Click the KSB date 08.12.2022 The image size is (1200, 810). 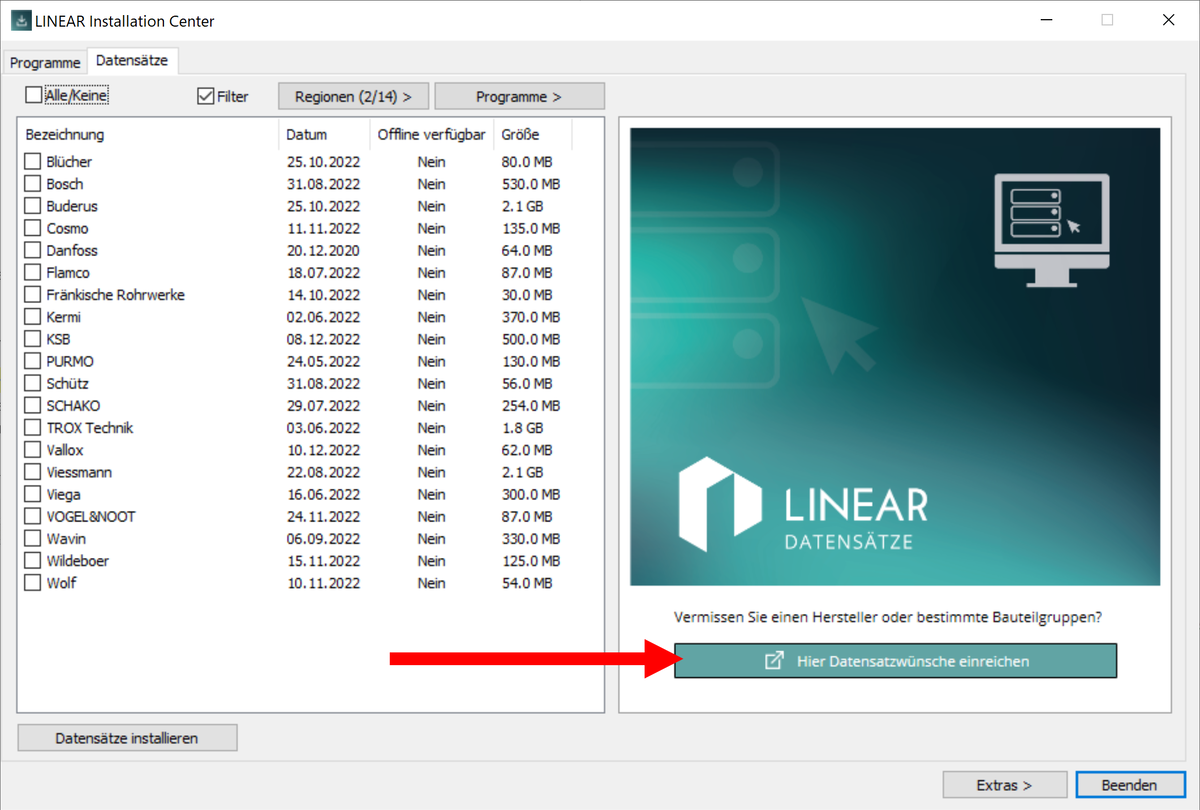[323, 339]
